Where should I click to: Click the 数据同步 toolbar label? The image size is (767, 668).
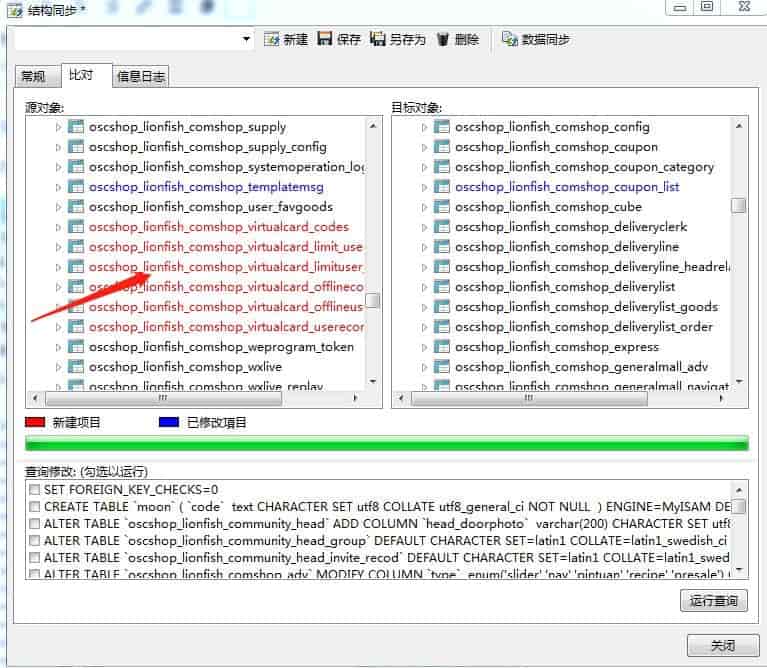(x=546, y=39)
